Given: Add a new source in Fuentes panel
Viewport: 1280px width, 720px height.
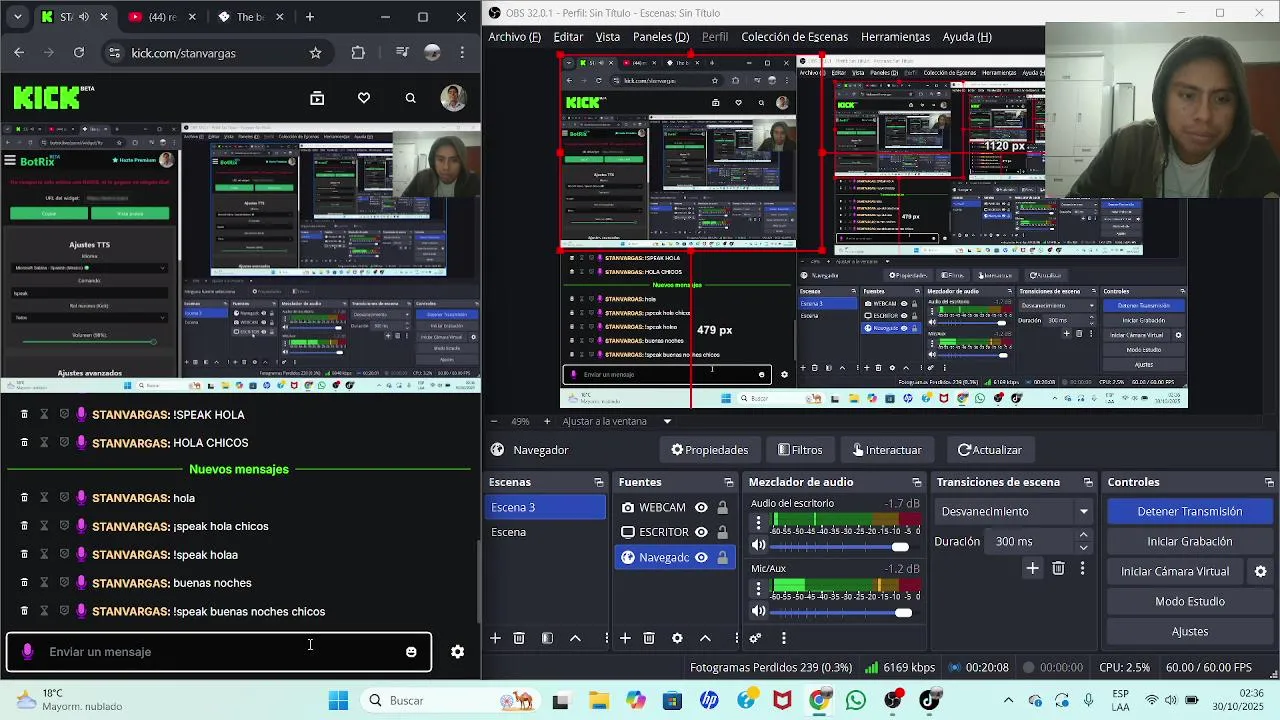Looking at the screenshot, I should click(625, 638).
